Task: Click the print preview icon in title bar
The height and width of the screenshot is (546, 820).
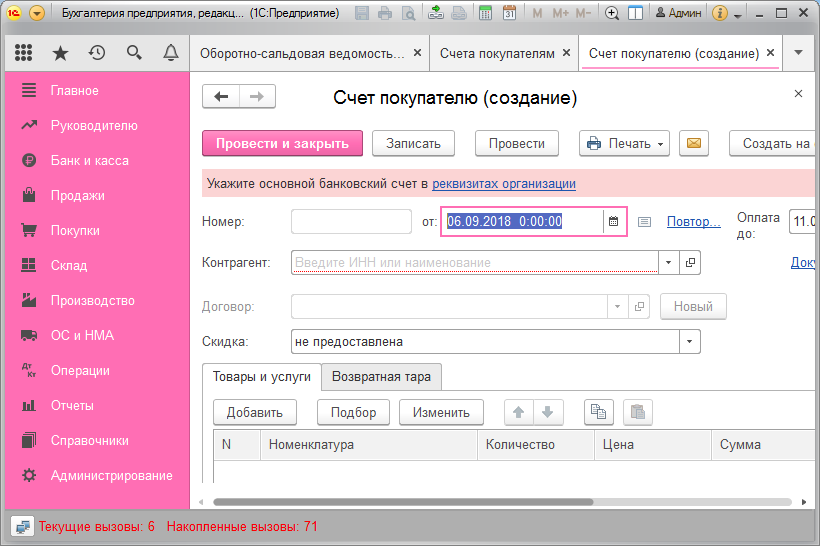Action: pos(408,13)
